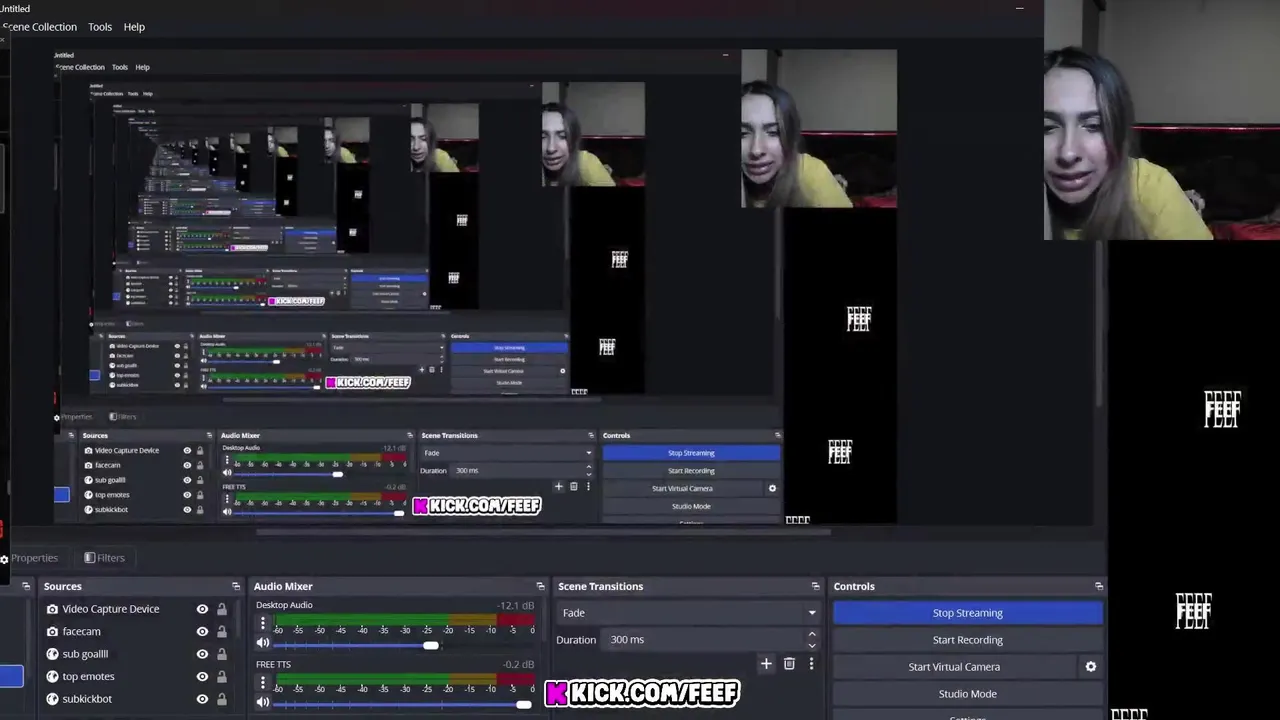Mute Desktop Audio with the speaker icon
The height and width of the screenshot is (720, 1280).
tap(263, 644)
